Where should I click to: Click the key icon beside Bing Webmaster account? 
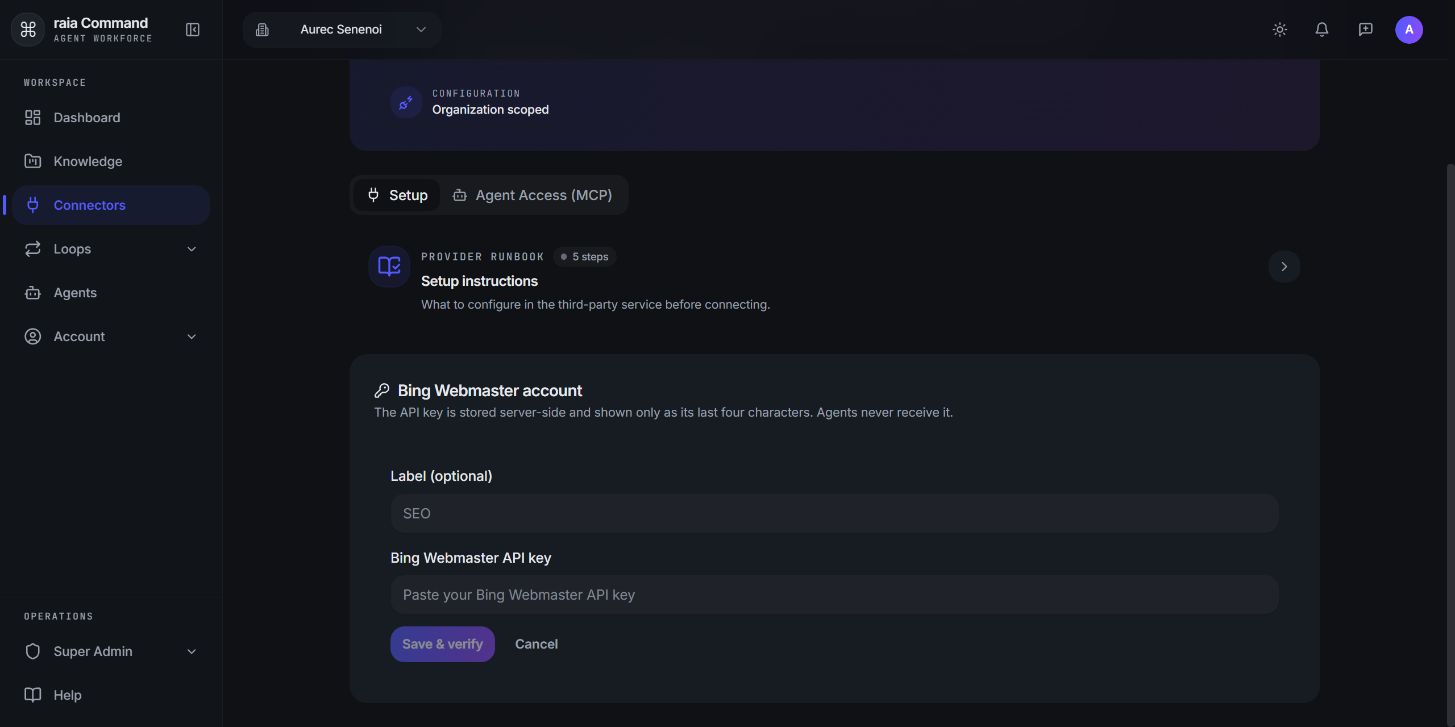coord(382,391)
